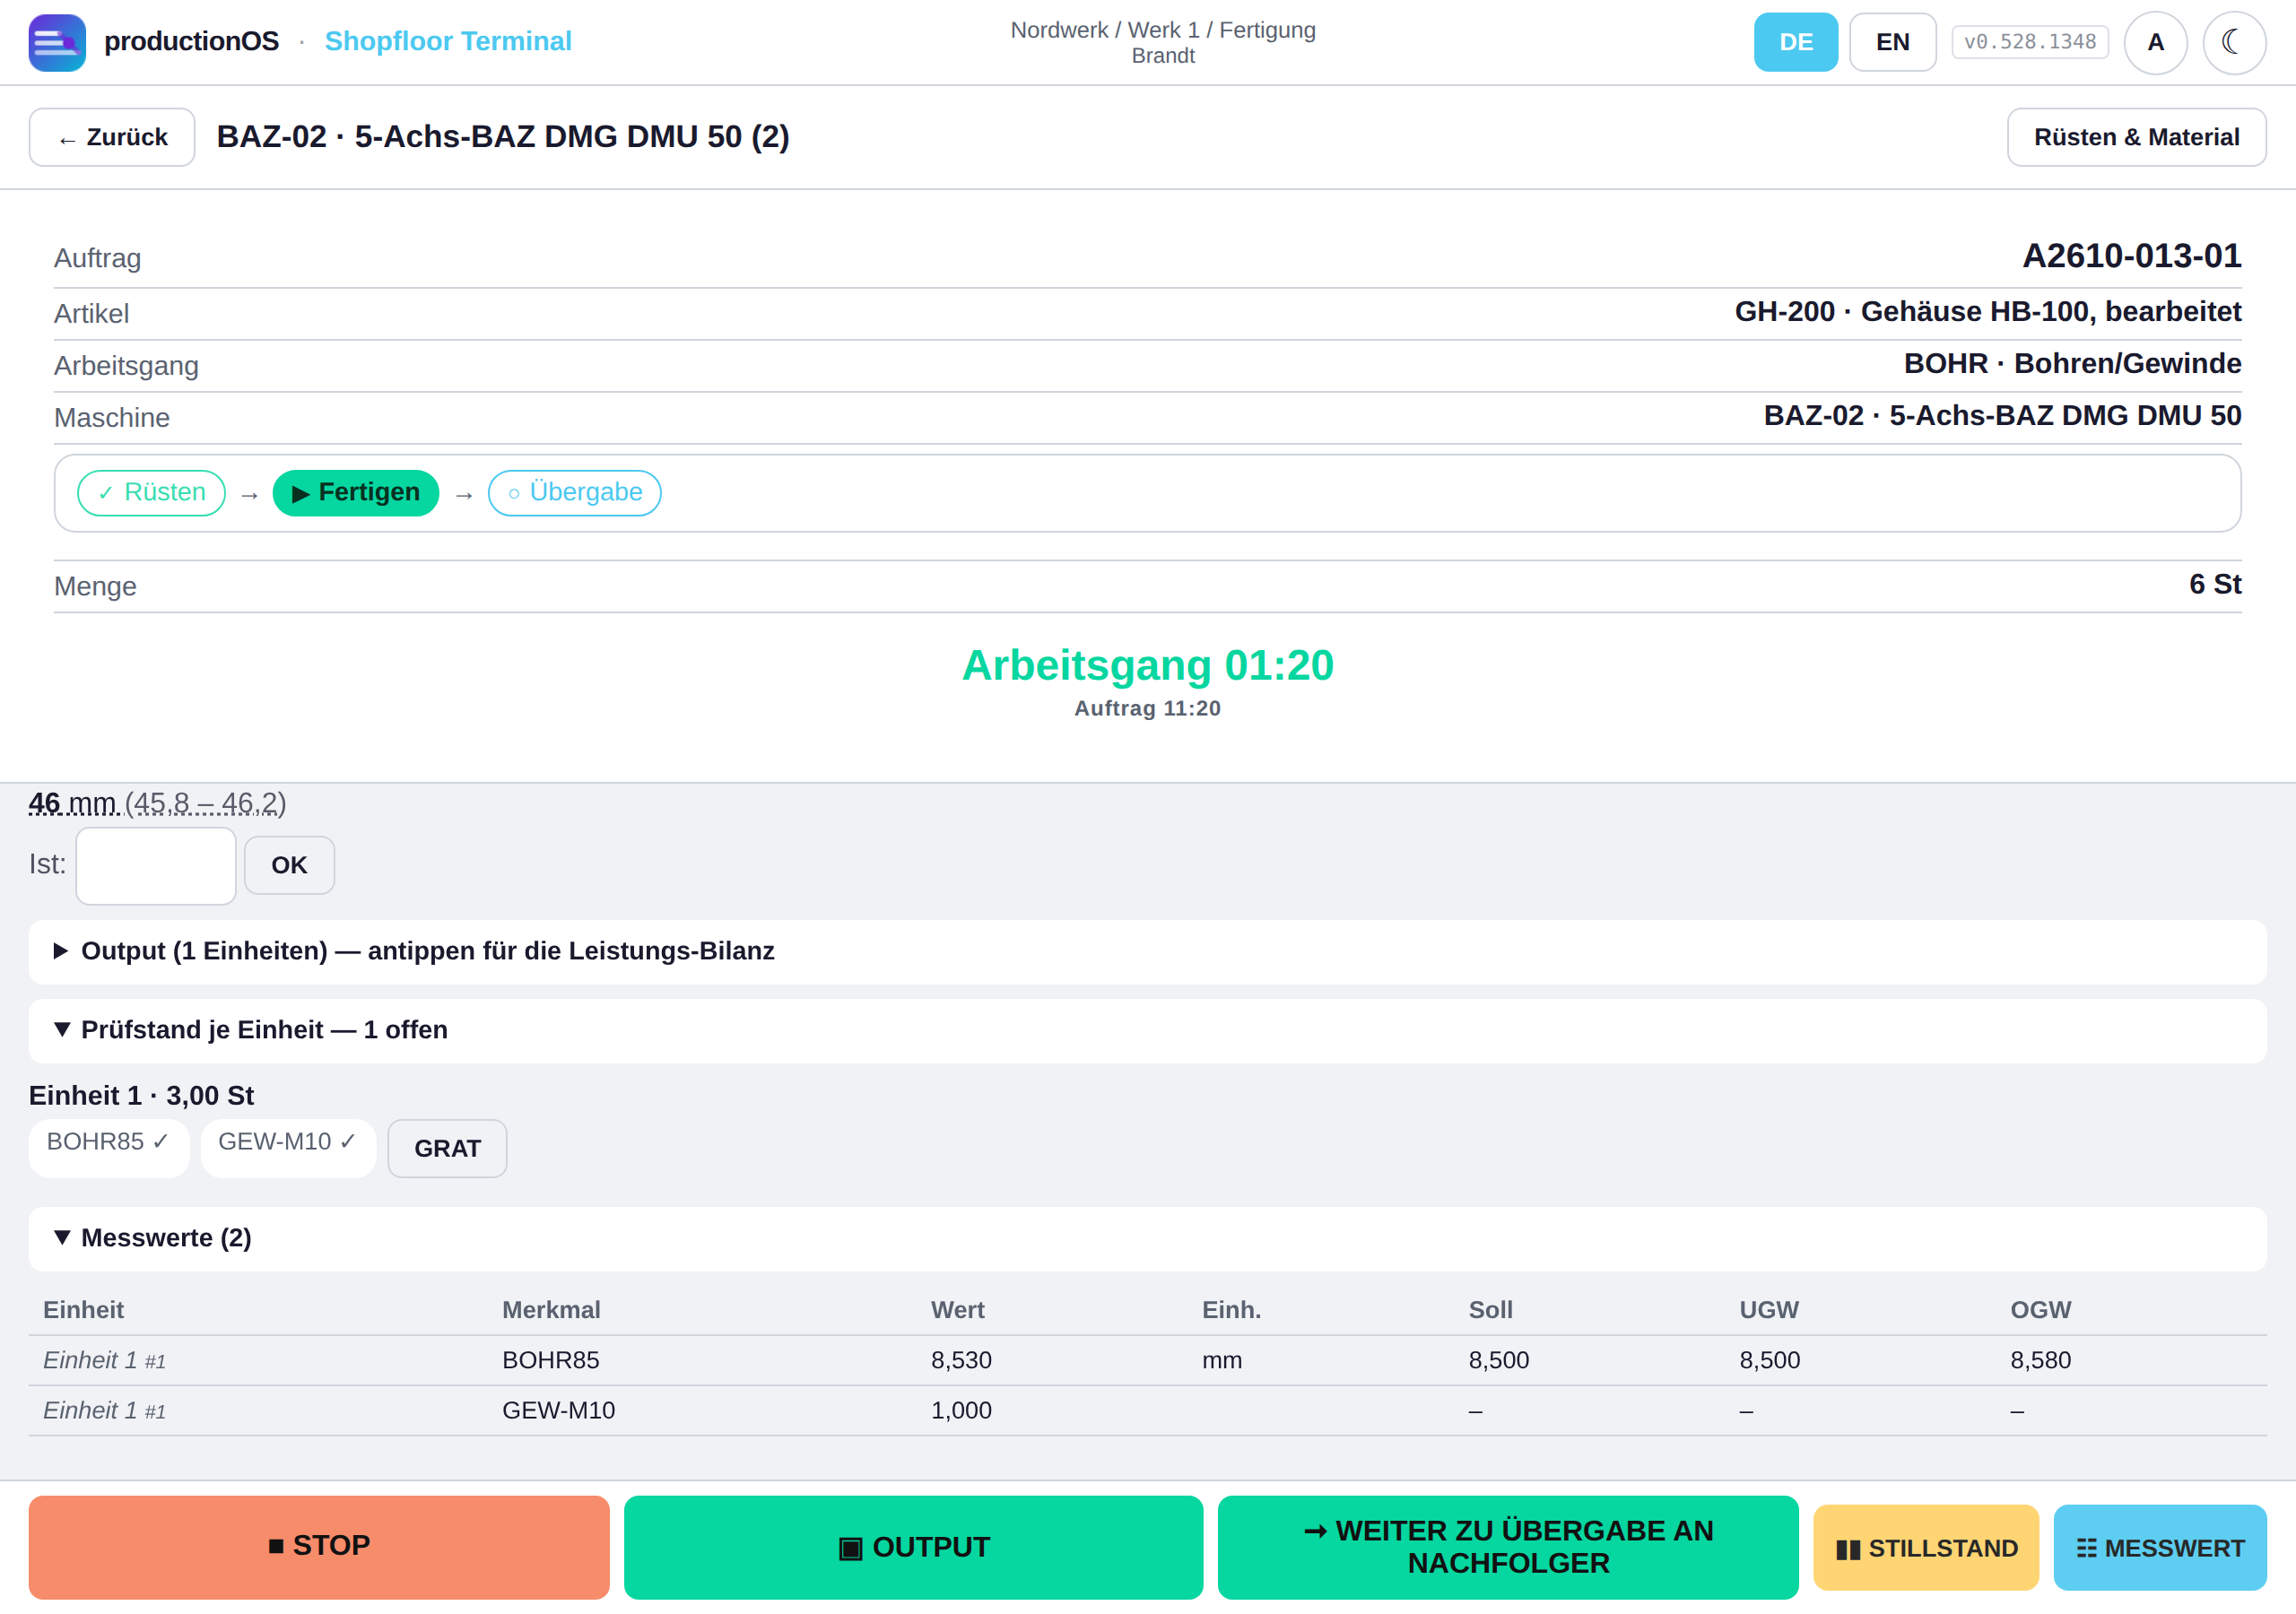Image resolution: width=2296 pixels, height=1614 pixels.
Task: Click the Einheit 1 · 3,00 St heading
Action: coord(141,1096)
